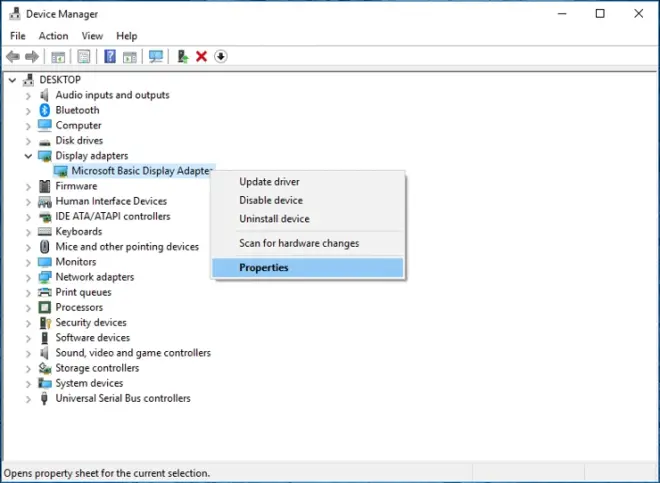Expand the Universal Serial Bus controllers node
This screenshot has width=660, height=483.
[28, 399]
